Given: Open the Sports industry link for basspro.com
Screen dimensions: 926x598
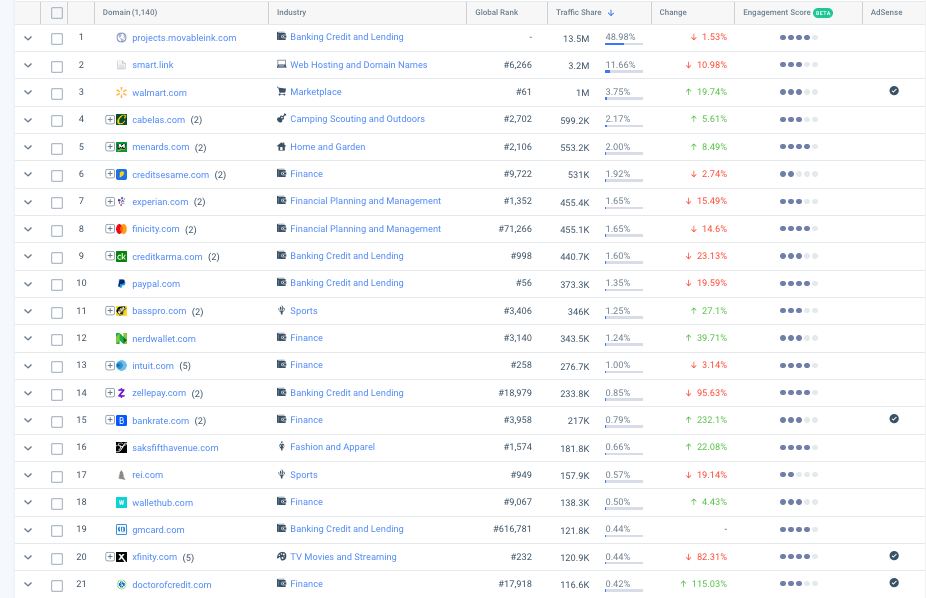Looking at the screenshot, I should 304,311.
